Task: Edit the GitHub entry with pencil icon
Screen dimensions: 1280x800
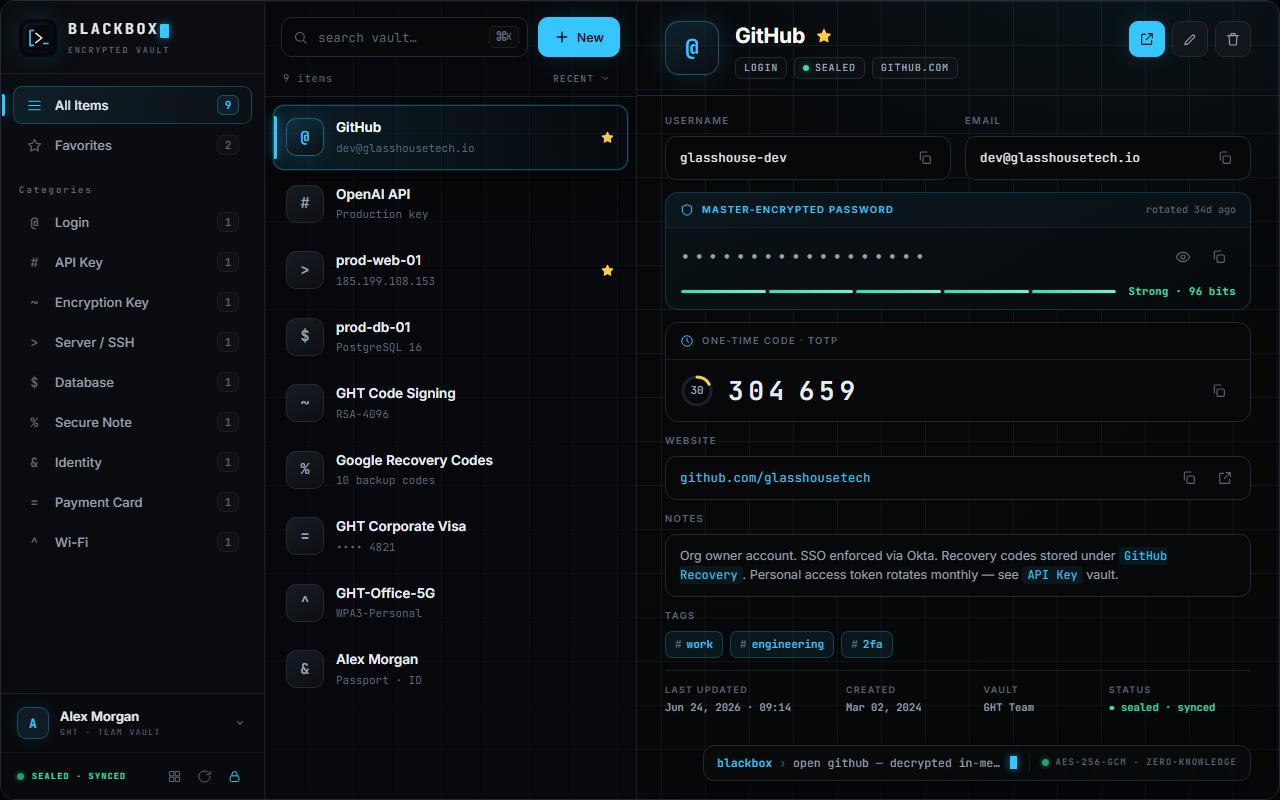Action: coord(1190,39)
